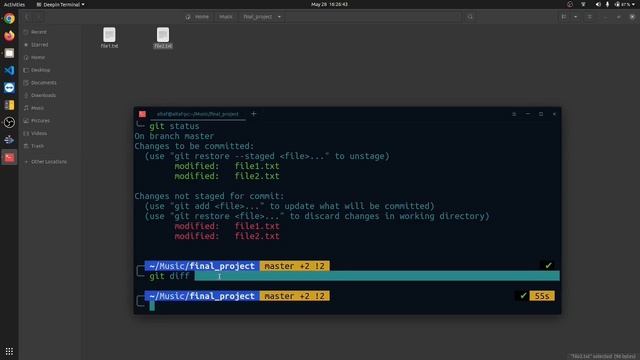Open the Deepin Terminal app menu
Image resolution: width=640 pixels, height=360 pixels.
point(60,4)
